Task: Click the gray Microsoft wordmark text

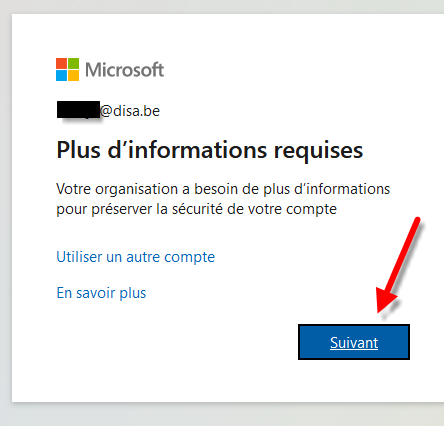Action: [x=124, y=70]
